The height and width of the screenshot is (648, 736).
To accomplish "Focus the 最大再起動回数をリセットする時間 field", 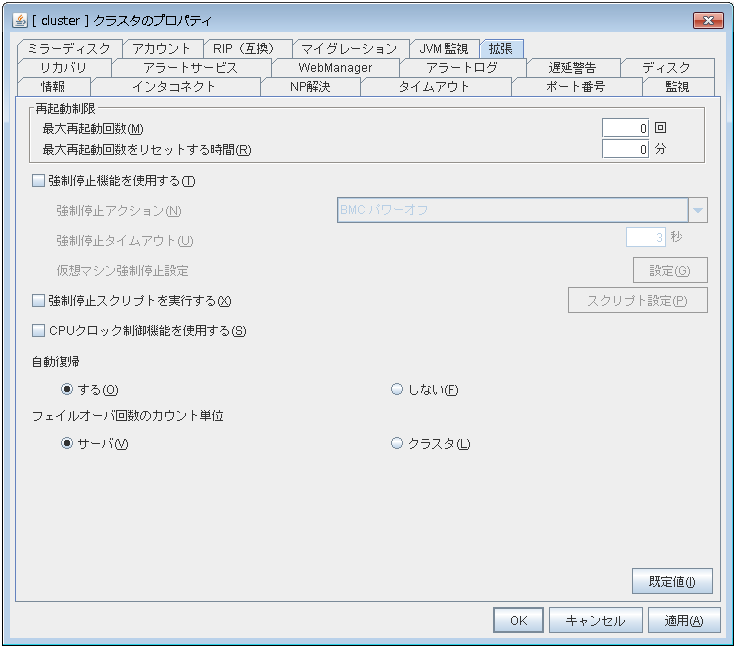I will (626, 149).
